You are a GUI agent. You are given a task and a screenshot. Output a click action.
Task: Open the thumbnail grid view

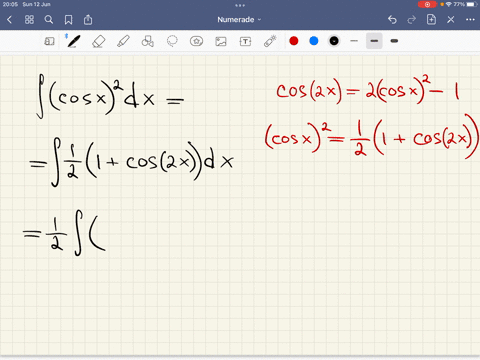pyautogui.click(x=29, y=20)
